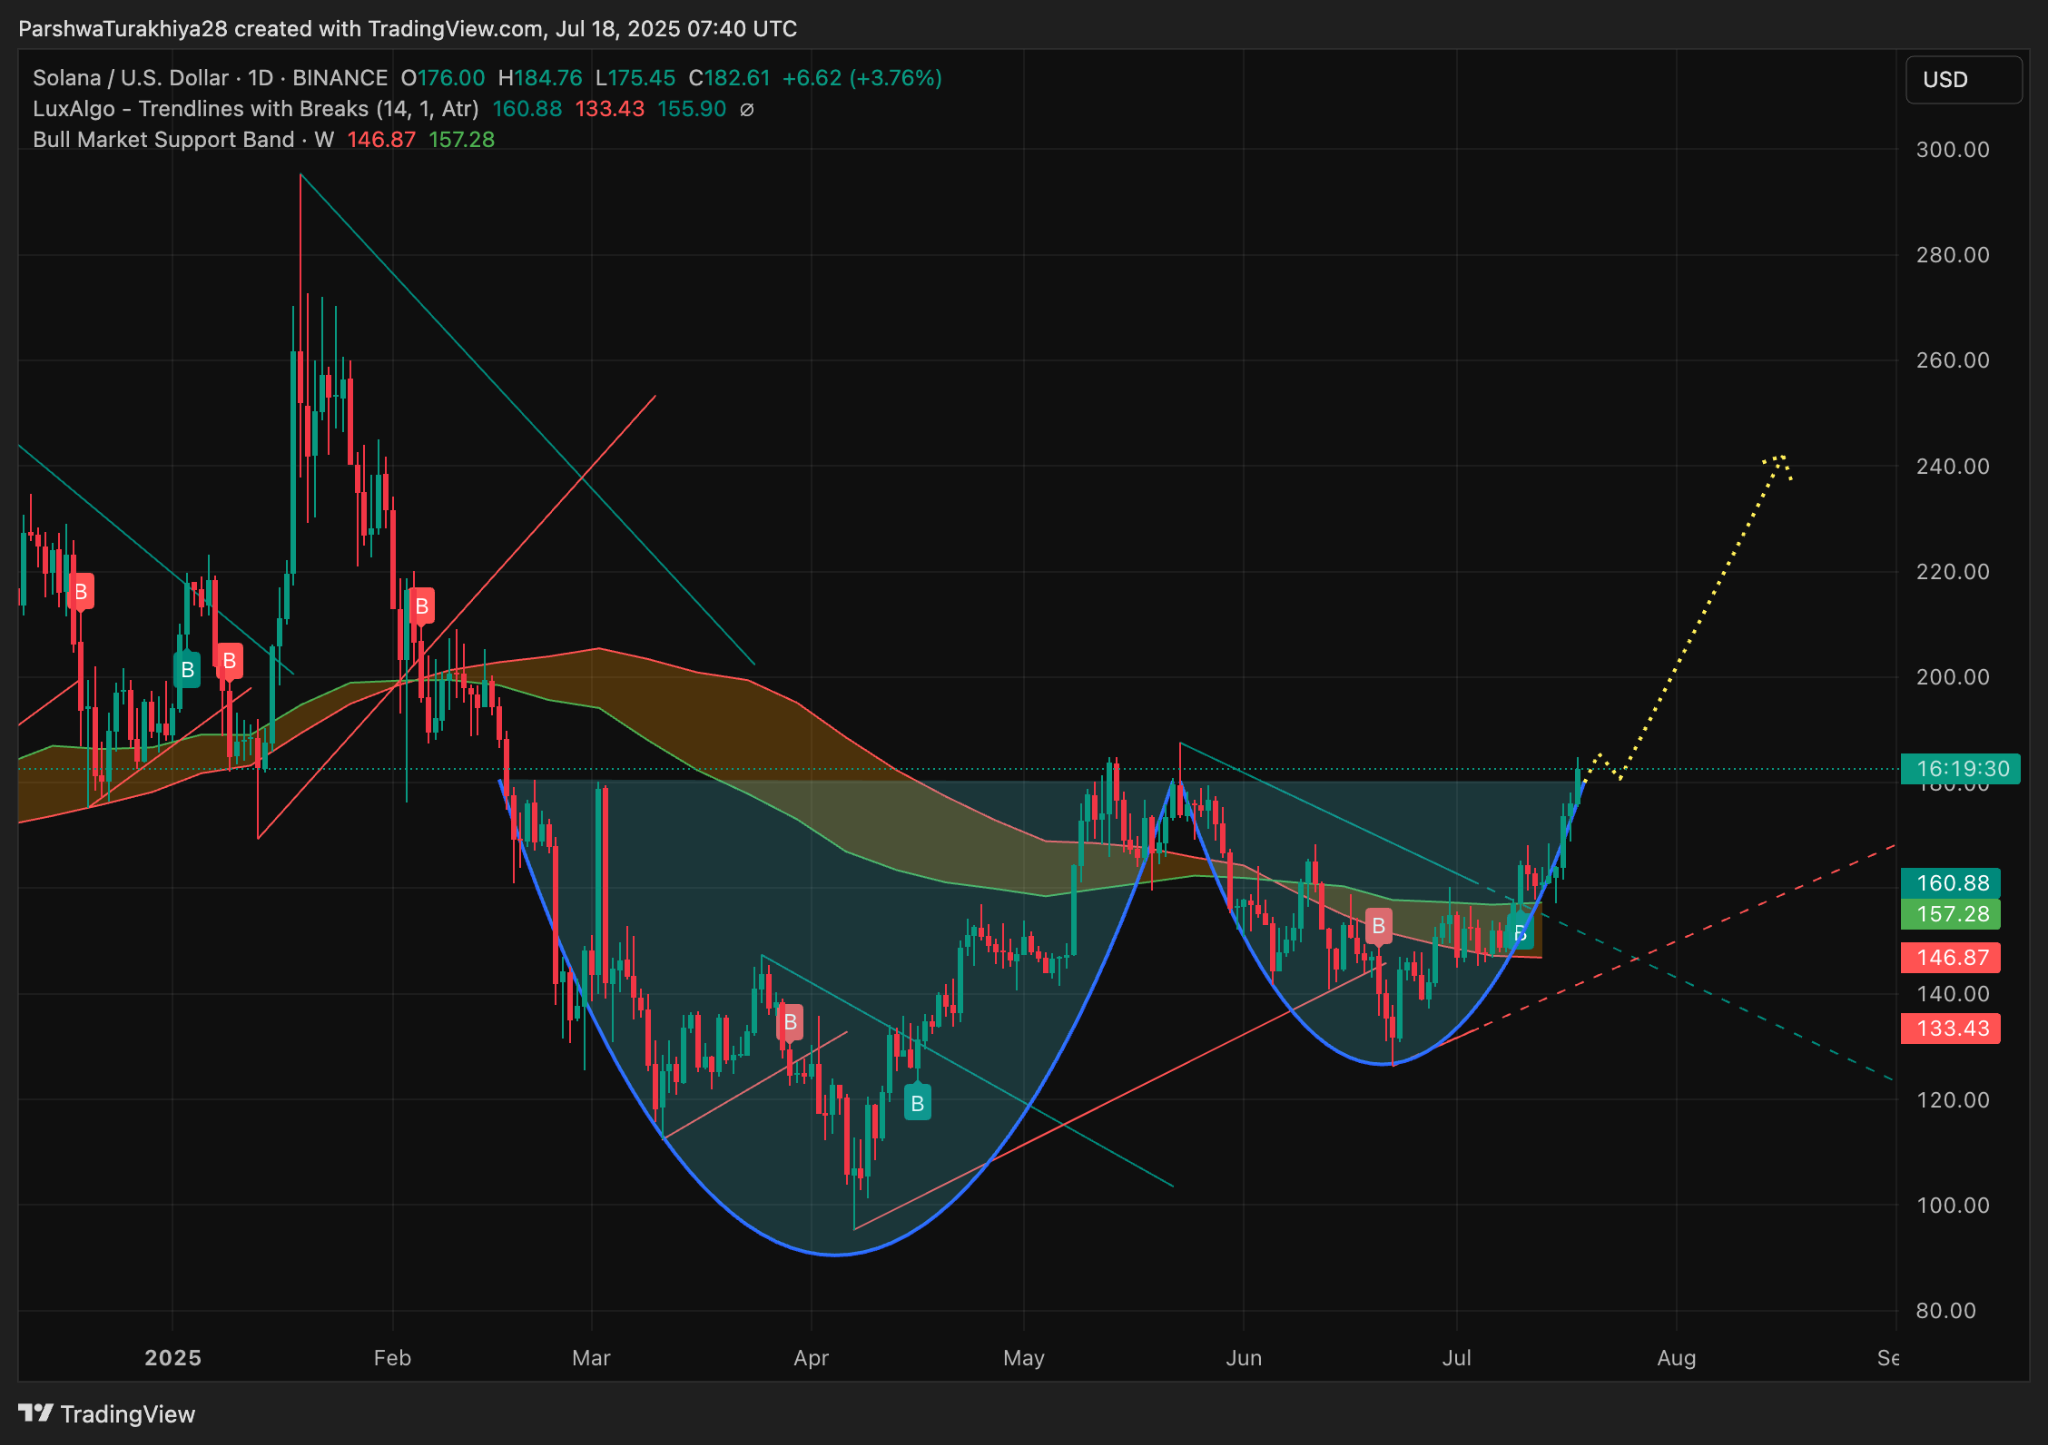
Task: Click the 140.00 price axis label
Action: coord(1952,994)
